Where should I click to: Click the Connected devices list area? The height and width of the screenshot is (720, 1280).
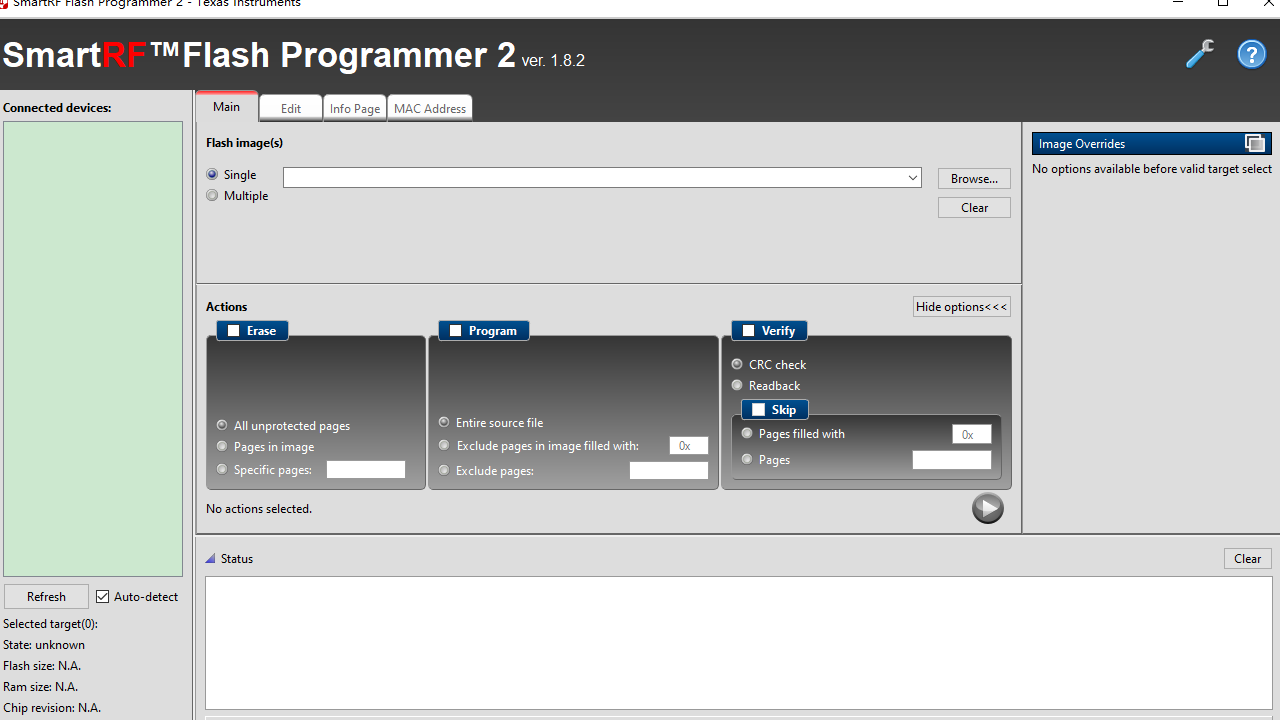(x=93, y=349)
